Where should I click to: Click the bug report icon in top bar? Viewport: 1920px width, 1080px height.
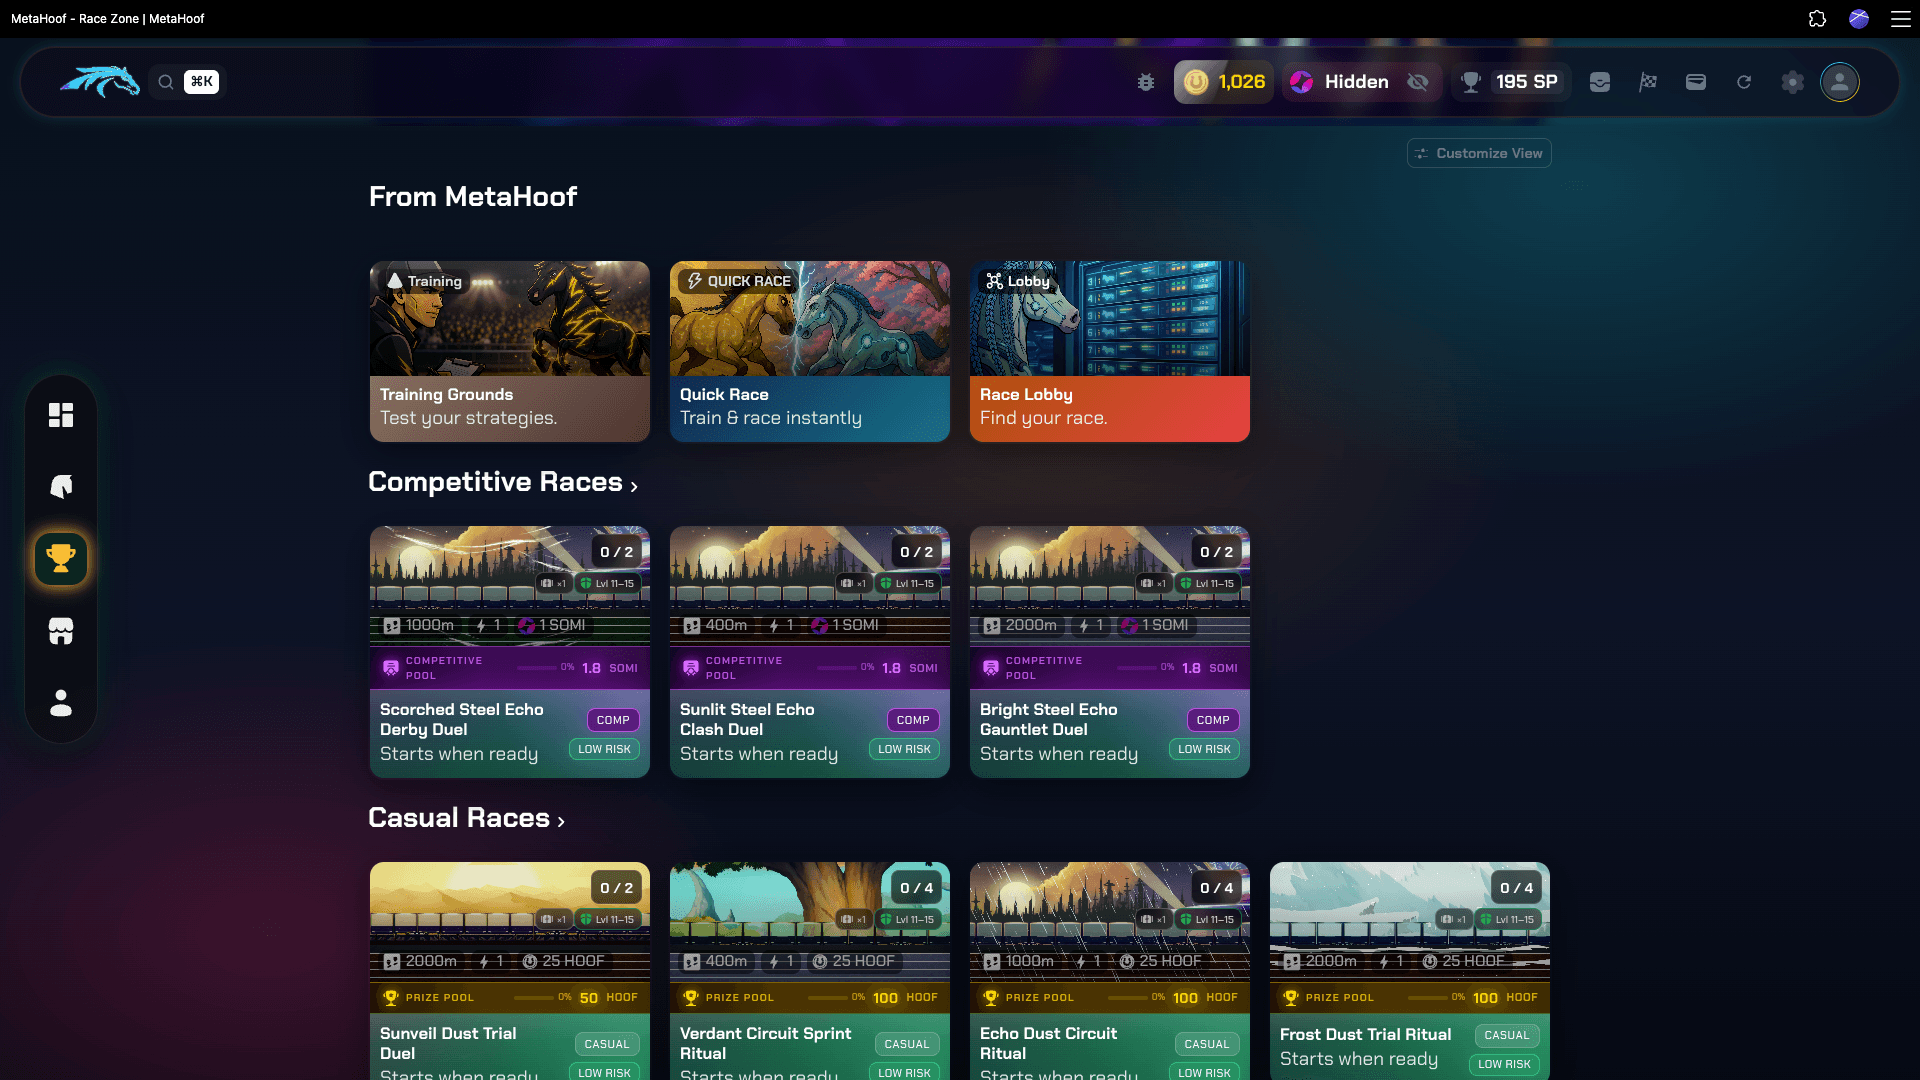(1147, 82)
